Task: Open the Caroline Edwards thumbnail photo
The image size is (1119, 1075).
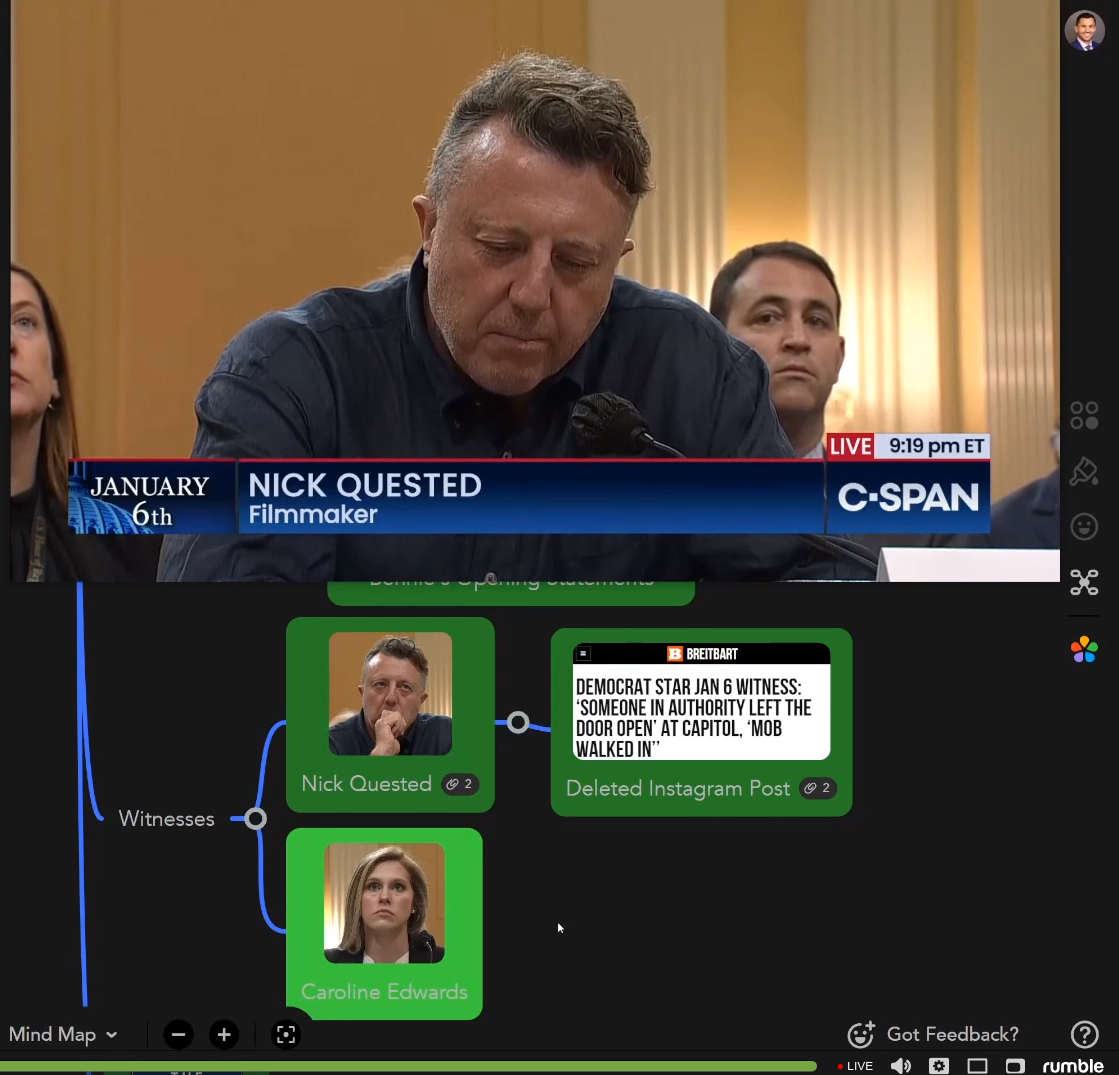Action: pyautogui.click(x=384, y=903)
